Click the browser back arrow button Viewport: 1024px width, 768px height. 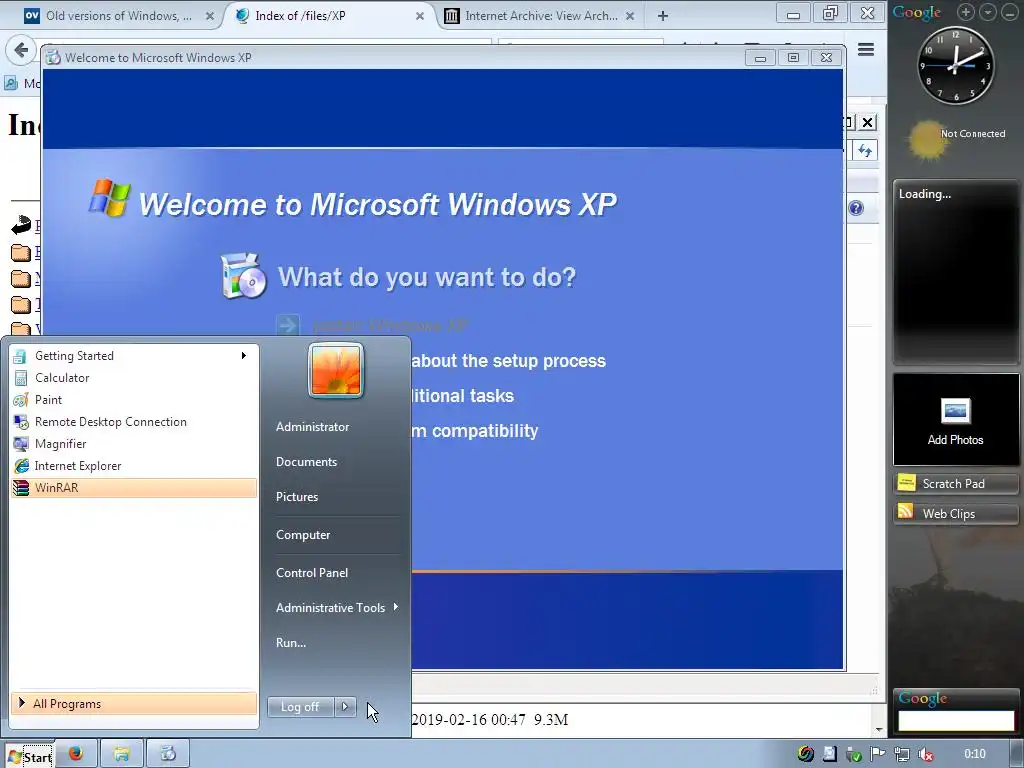pos(21,50)
